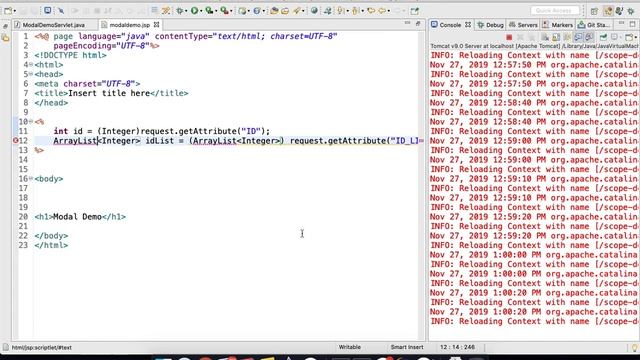This screenshot has width=640, height=360.
Task: Click the main toolbar icon before Quick Access
Action: point(415,11)
